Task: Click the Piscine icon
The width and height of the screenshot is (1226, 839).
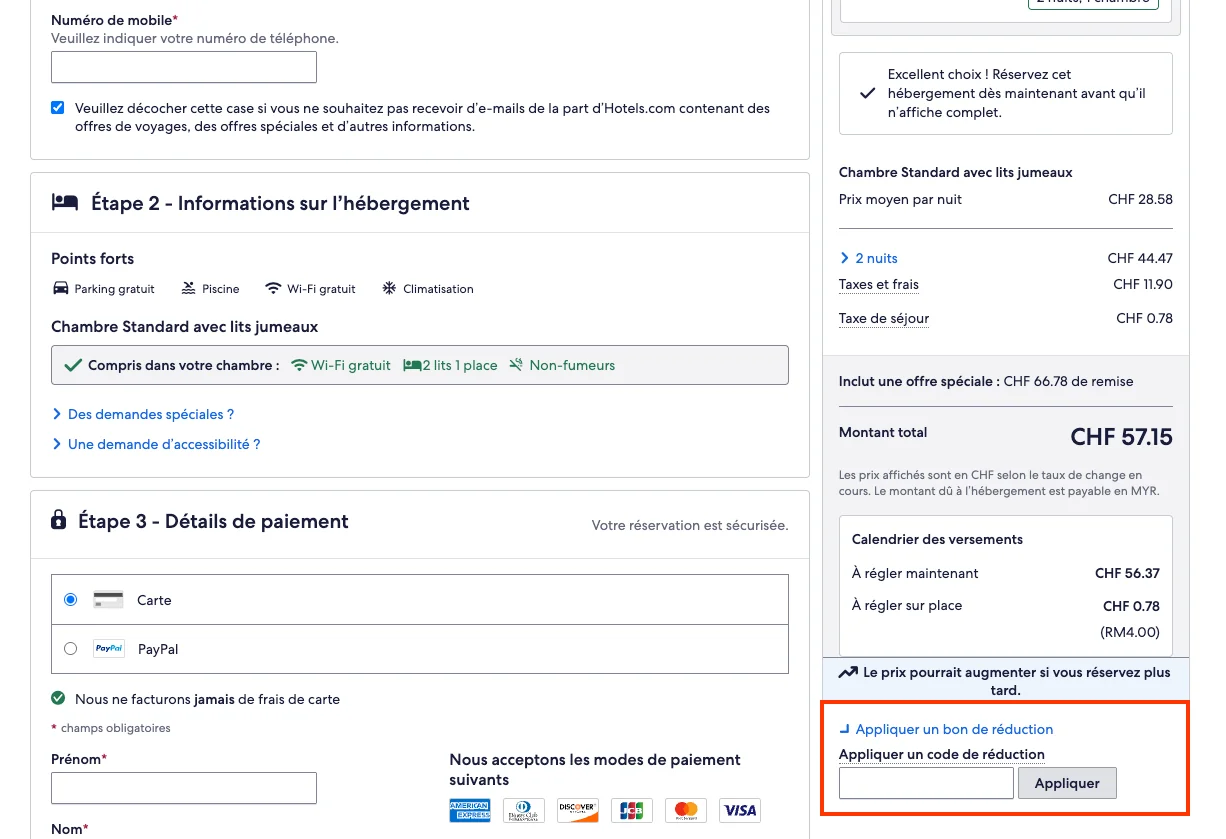Action: tap(187, 288)
